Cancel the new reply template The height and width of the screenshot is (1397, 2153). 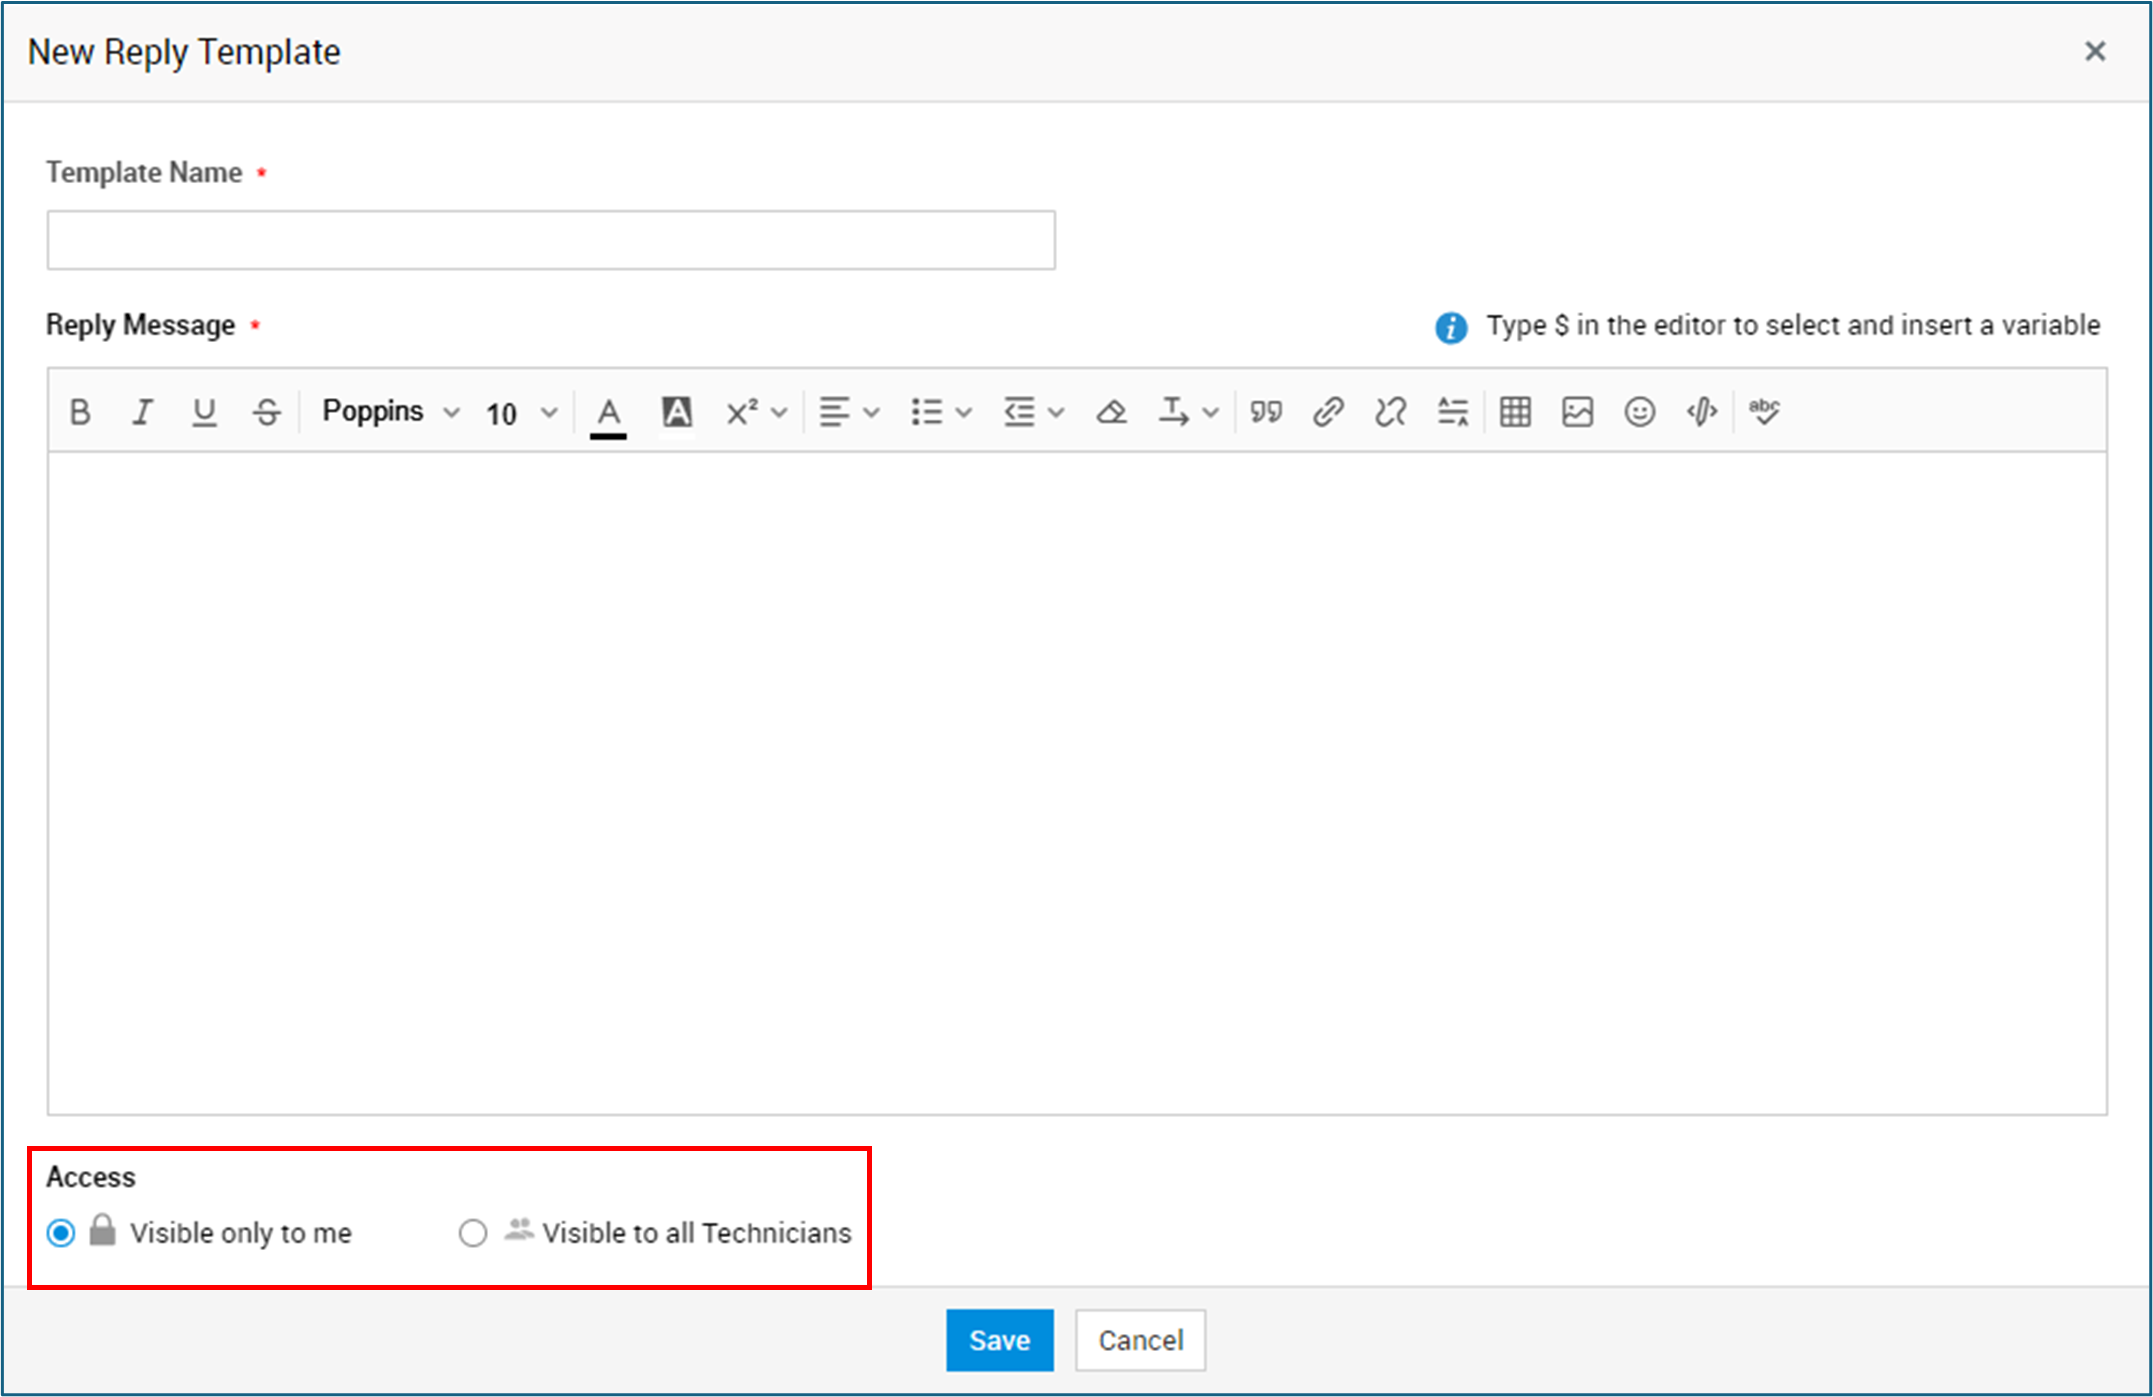point(1140,1340)
